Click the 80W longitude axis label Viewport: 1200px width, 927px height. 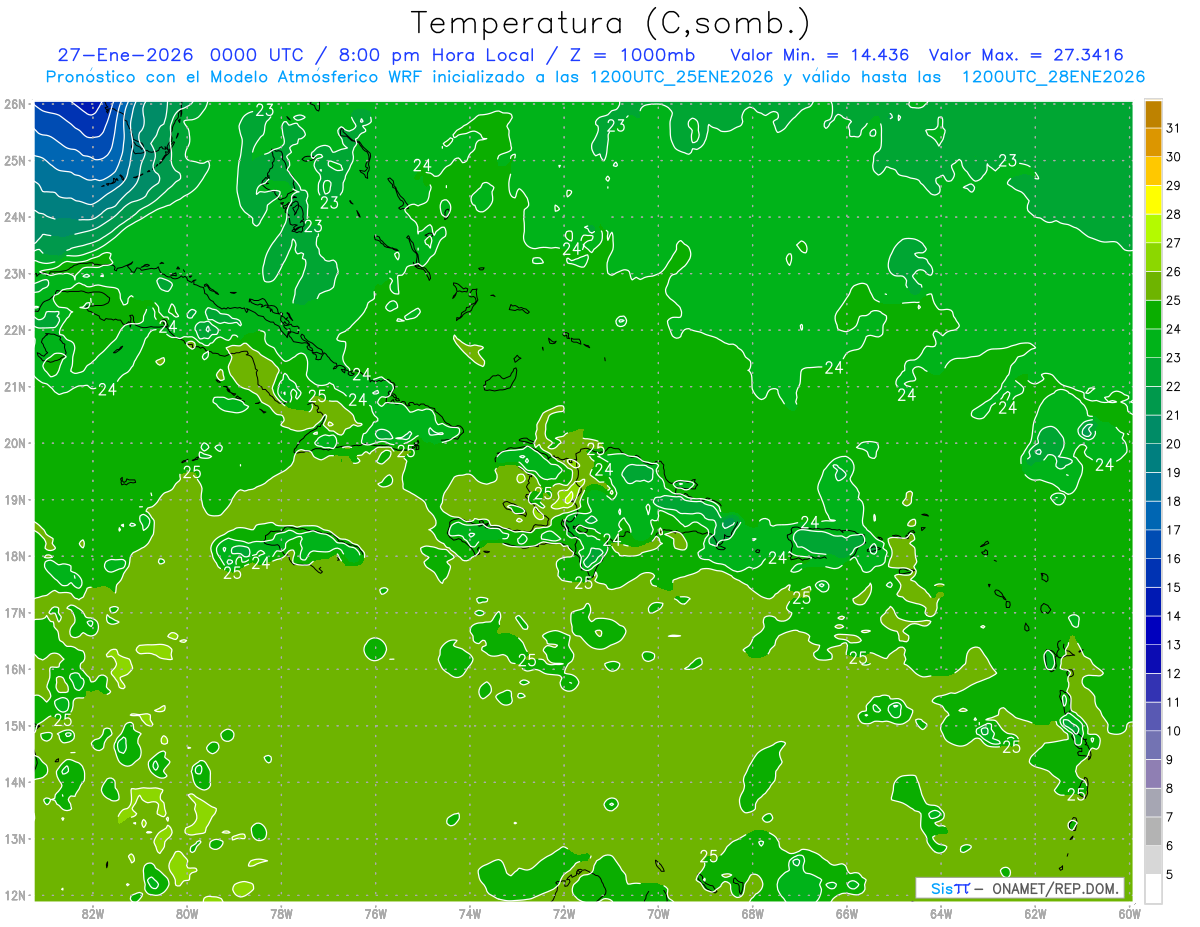pyautogui.click(x=187, y=913)
